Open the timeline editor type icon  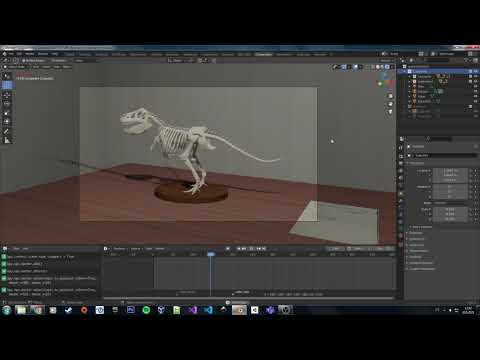click(106, 248)
